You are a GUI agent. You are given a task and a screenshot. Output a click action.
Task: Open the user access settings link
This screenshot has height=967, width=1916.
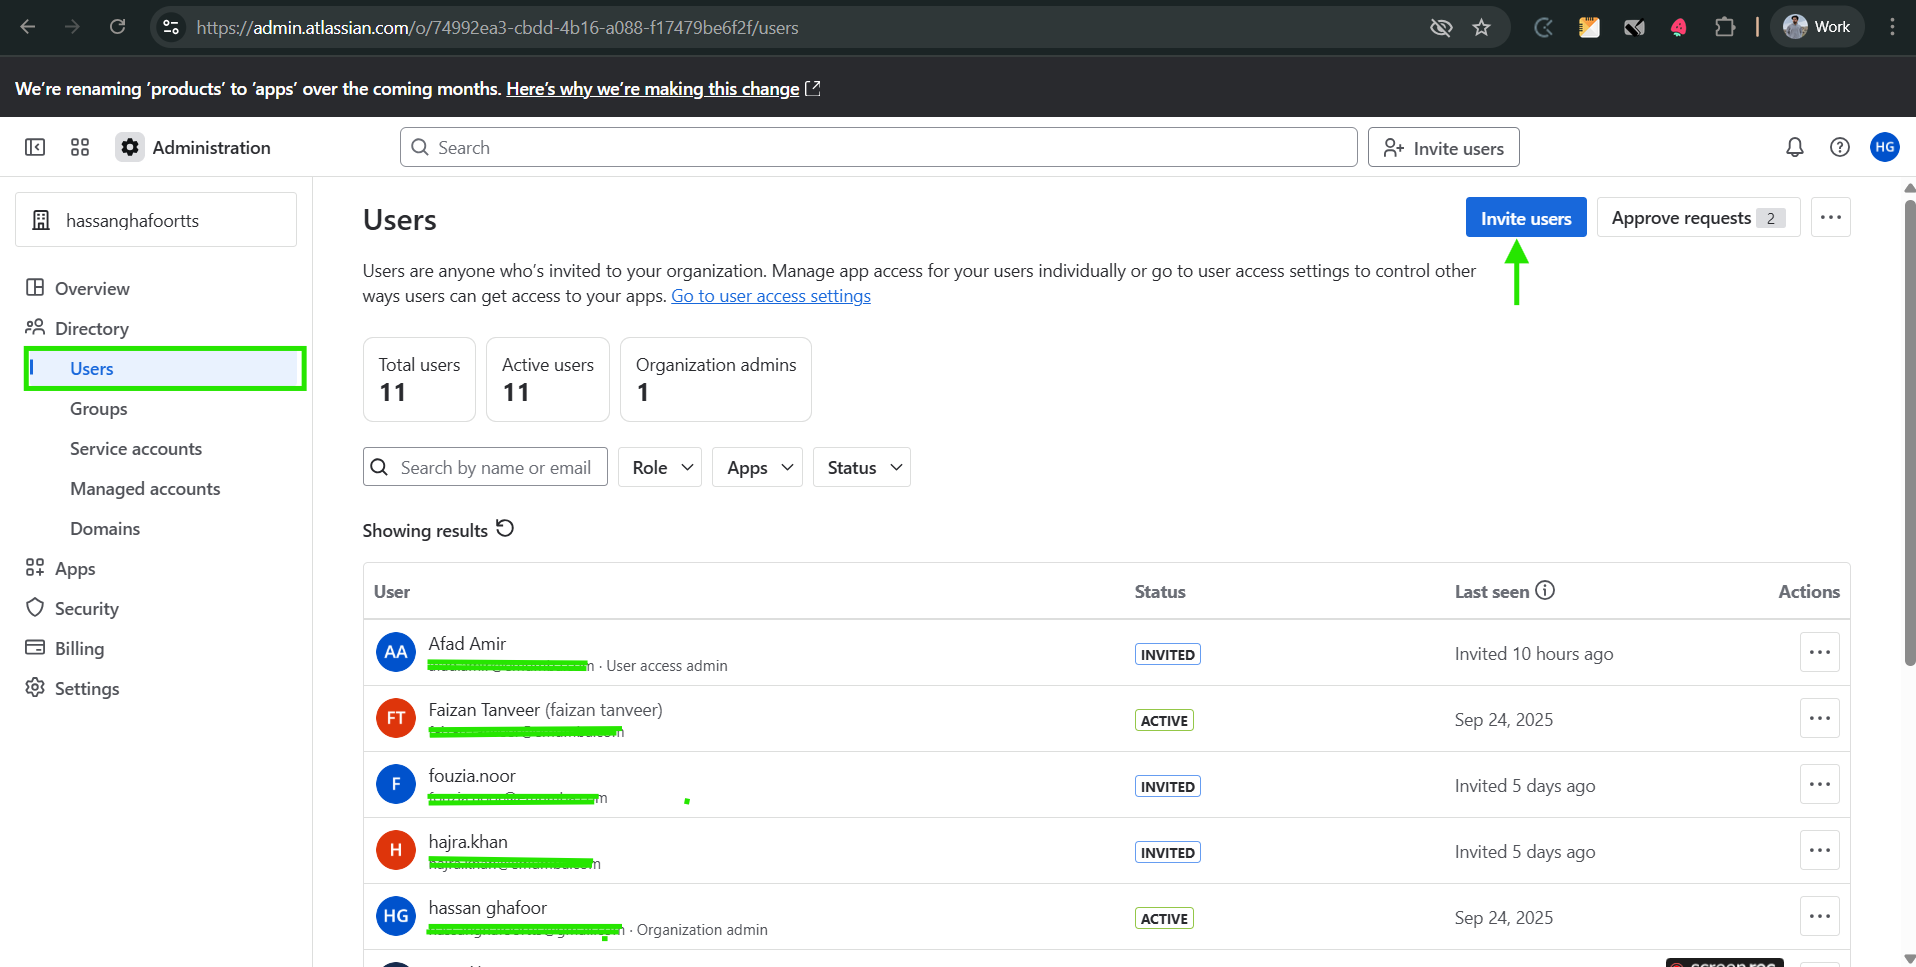coord(771,295)
